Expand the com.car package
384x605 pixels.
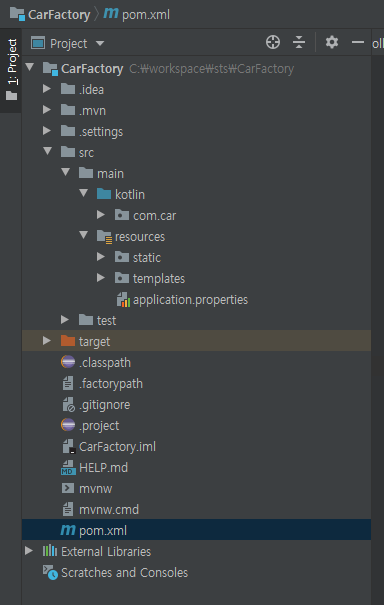pyautogui.click(x=101, y=215)
